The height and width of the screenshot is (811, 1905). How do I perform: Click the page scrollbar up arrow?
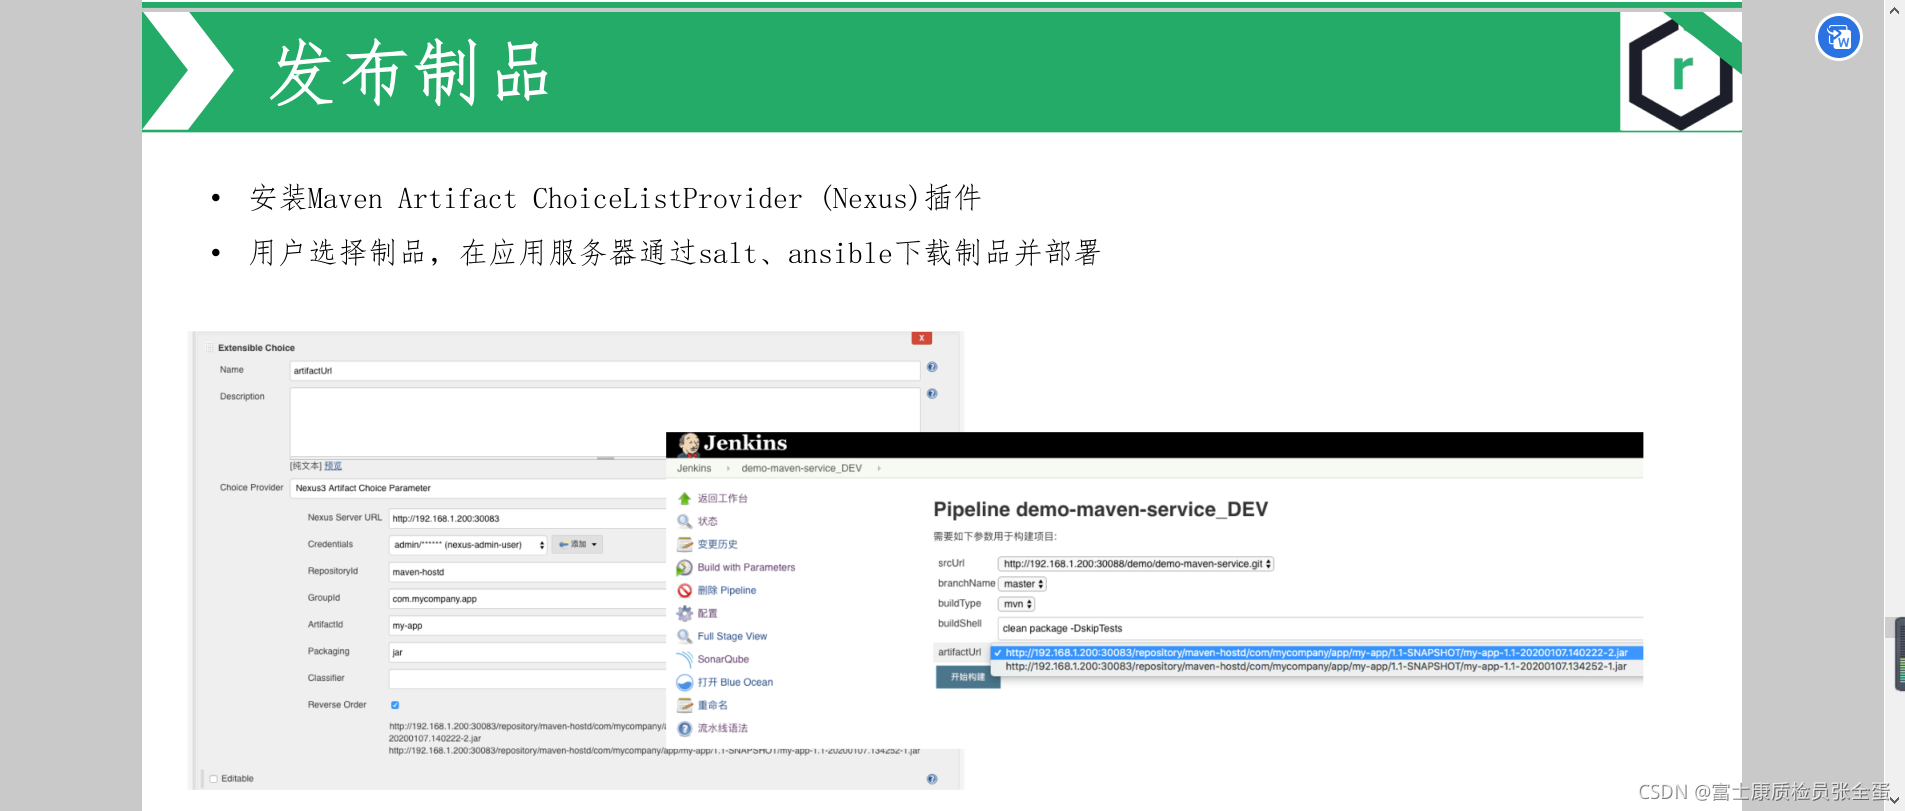(1894, 10)
